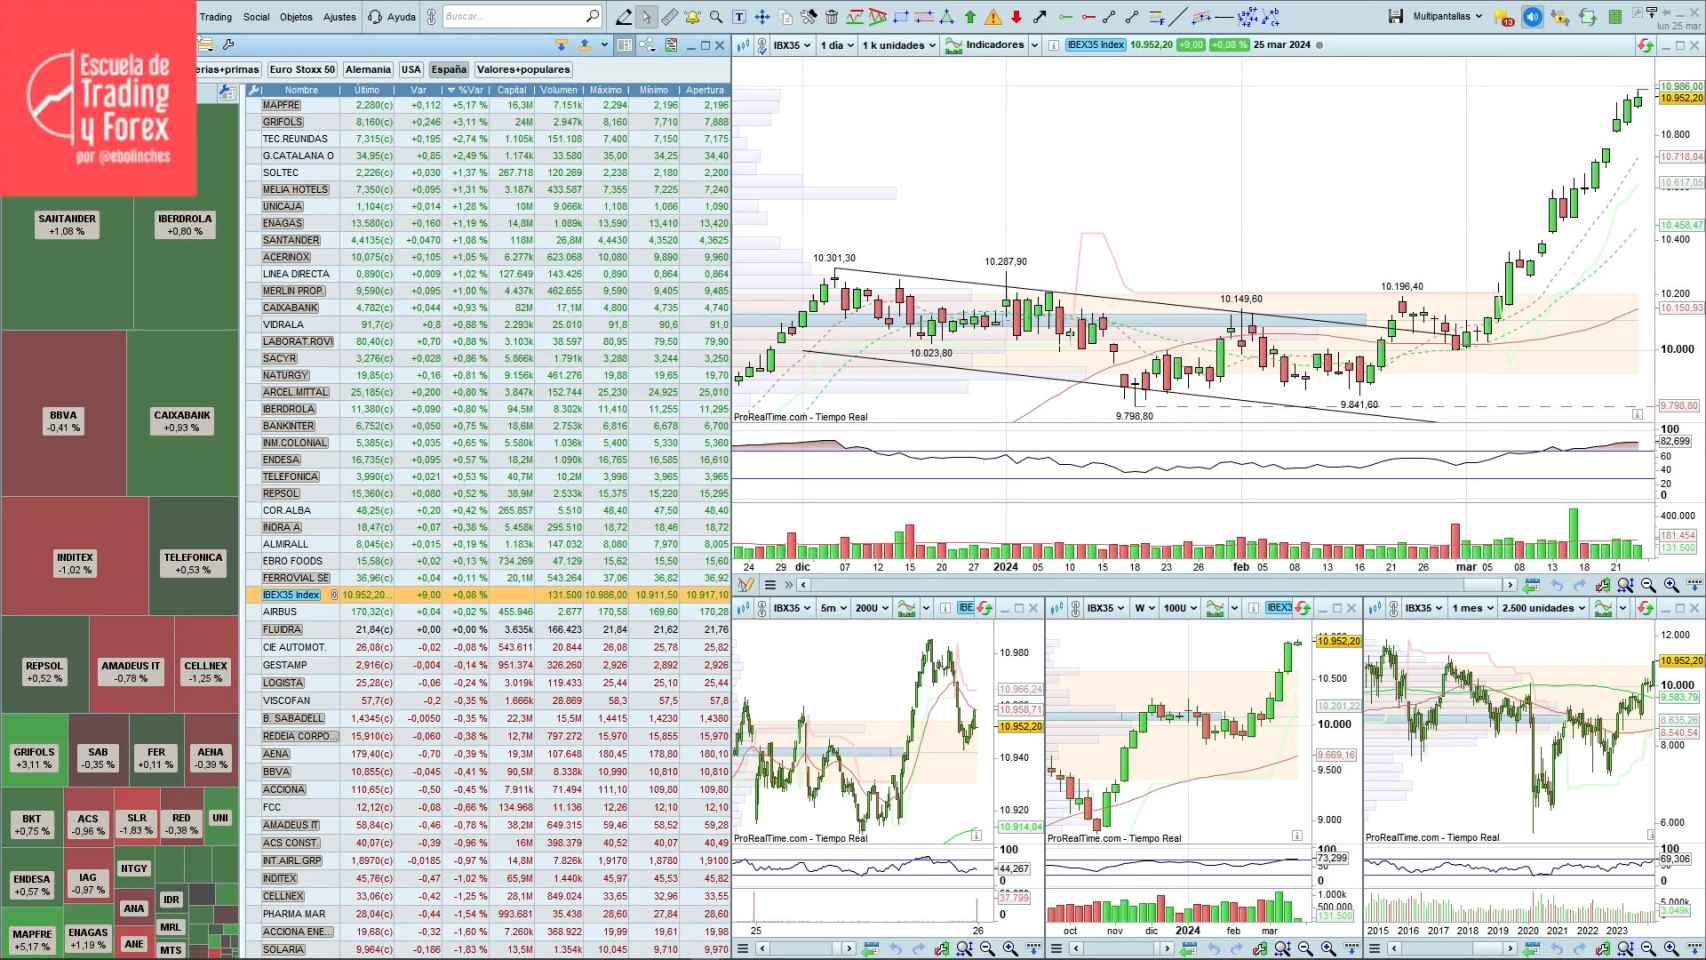The height and width of the screenshot is (960, 1706).
Task: Click the alarm bell to create alert
Action: click(x=693, y=16)
